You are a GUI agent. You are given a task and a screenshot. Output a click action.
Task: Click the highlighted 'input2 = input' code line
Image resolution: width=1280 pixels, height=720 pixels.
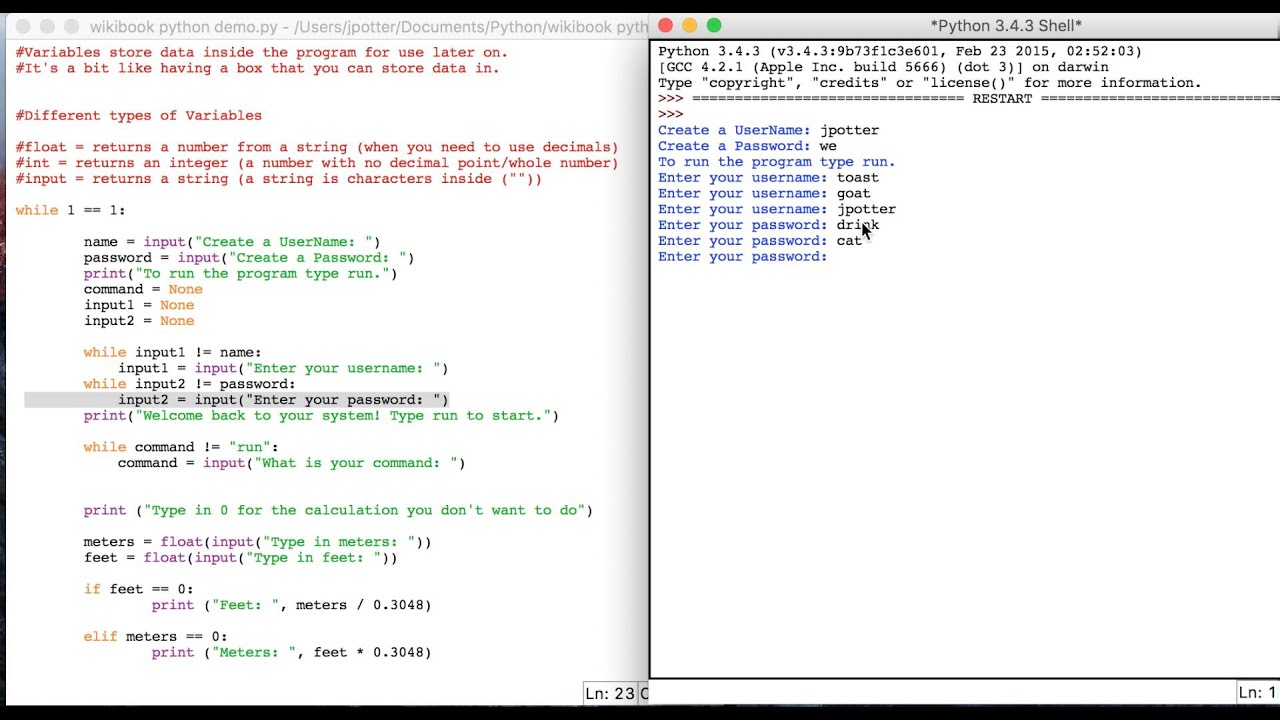(237, 400)
